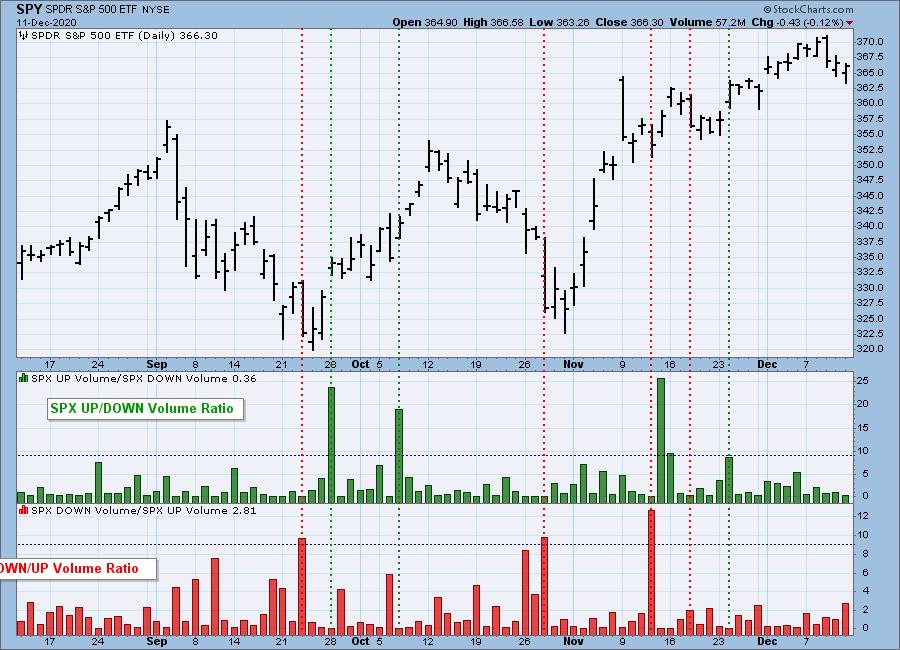
Task: Click the tallest red bar in DOWN/UP ratio panel
Action: (651, 572)
